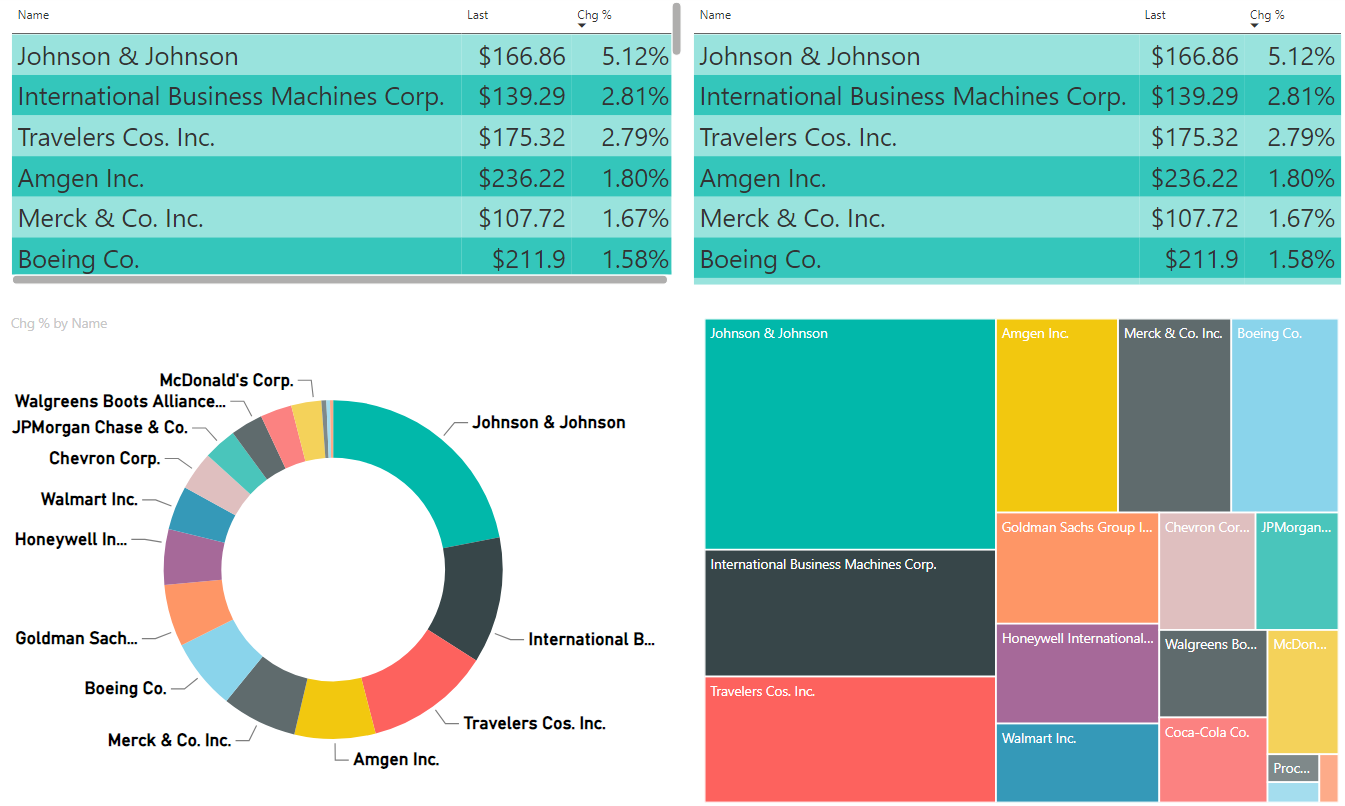Select the pale pink Chevron donut slice
1345x806 pixels.
[x=219, y=483]
